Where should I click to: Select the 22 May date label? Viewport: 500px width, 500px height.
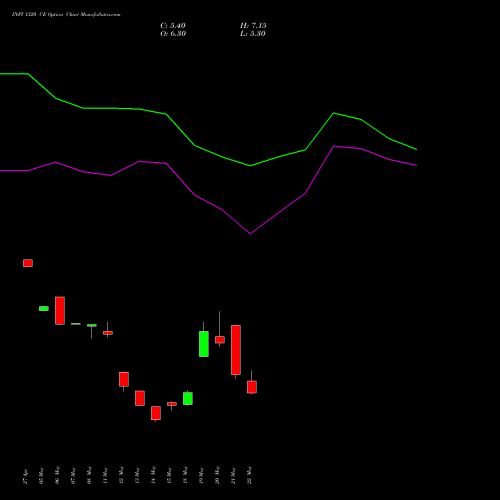pos(249,475)
